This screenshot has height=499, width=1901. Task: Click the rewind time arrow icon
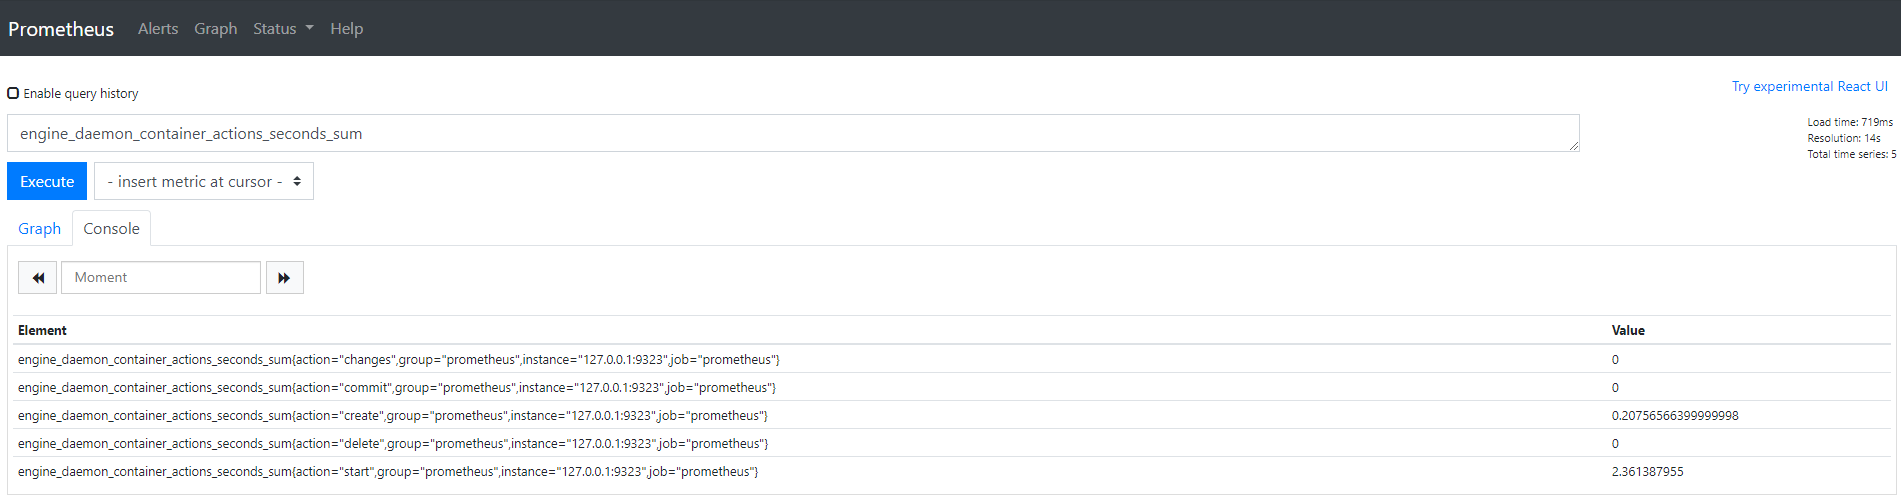point(38,278)
